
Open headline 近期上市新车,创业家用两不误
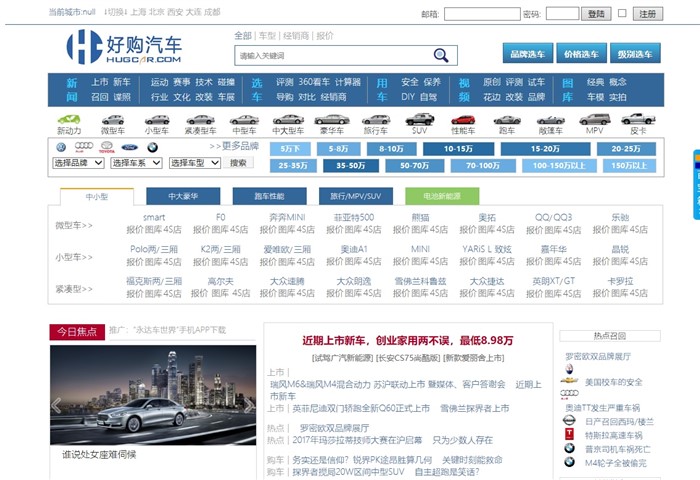[408, 341]
